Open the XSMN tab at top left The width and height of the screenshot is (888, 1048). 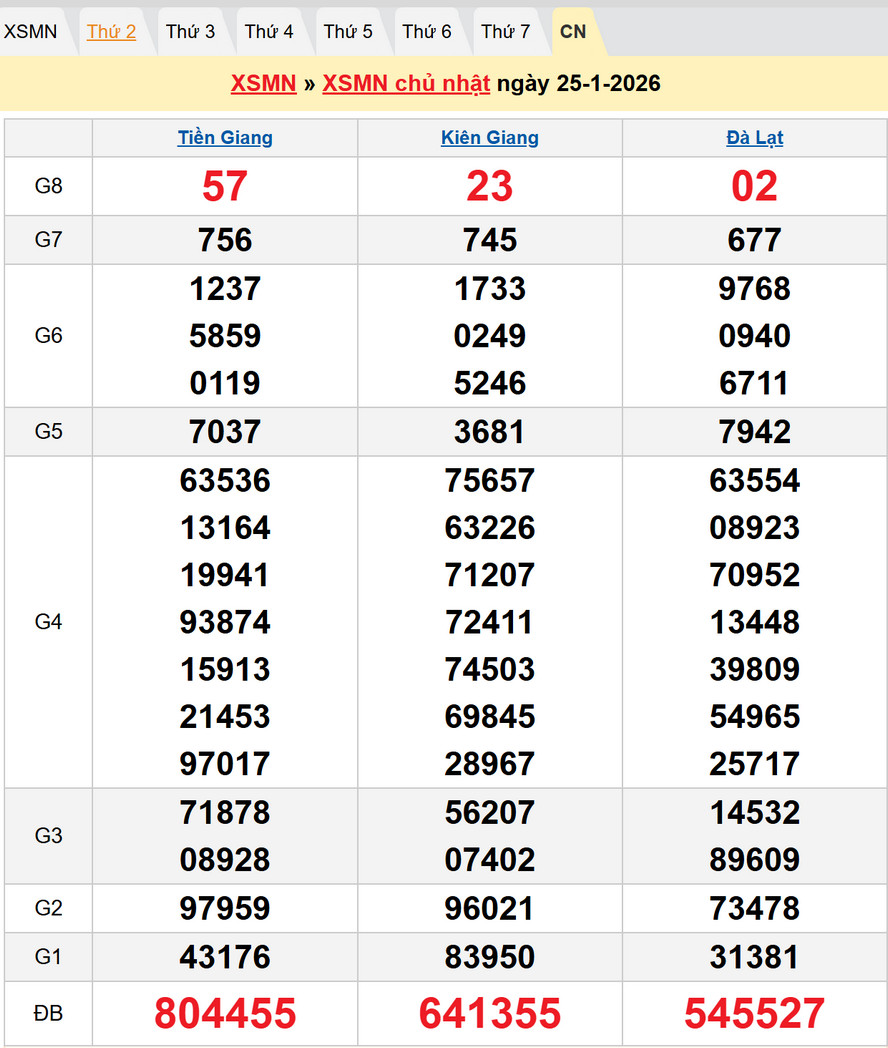coord(31,32)
